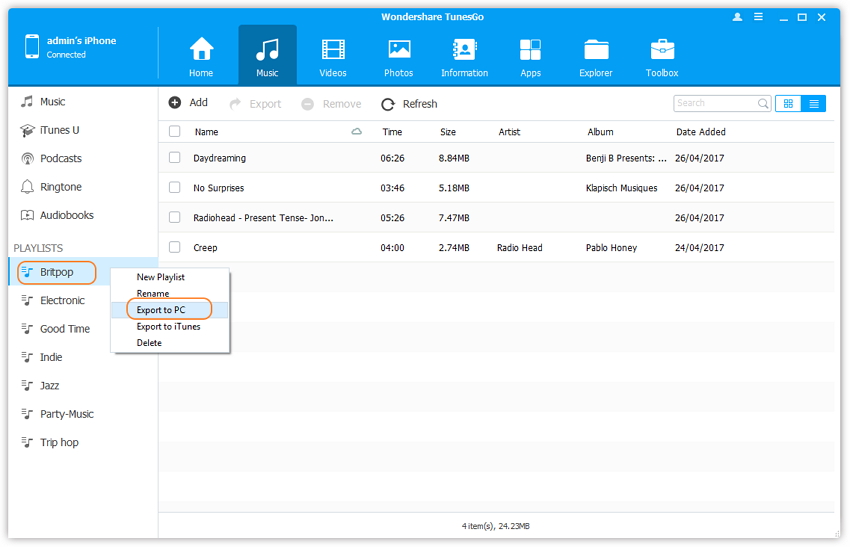Sort by the Name column header
The image size is (850, 547).
(x=207, y=132)
